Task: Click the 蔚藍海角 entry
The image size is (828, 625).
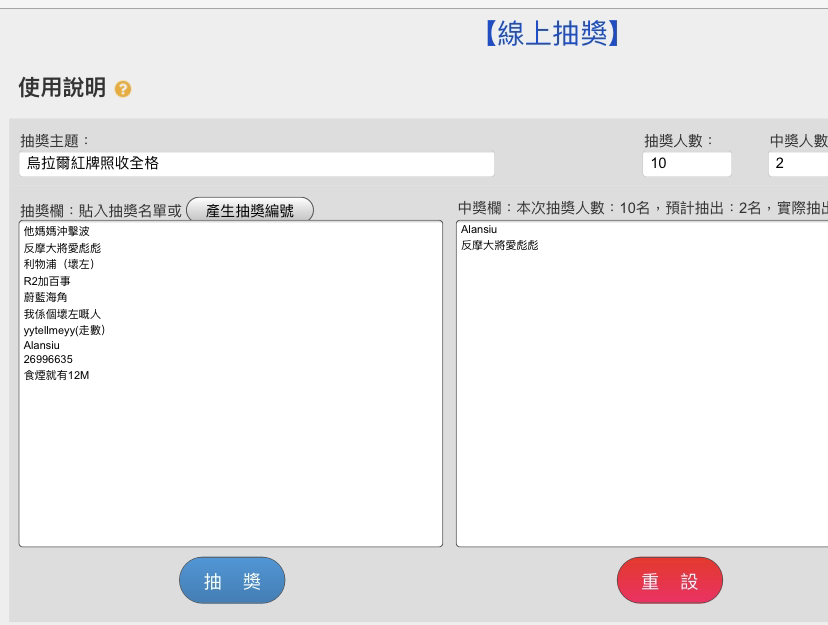Action: coord(45,297)
